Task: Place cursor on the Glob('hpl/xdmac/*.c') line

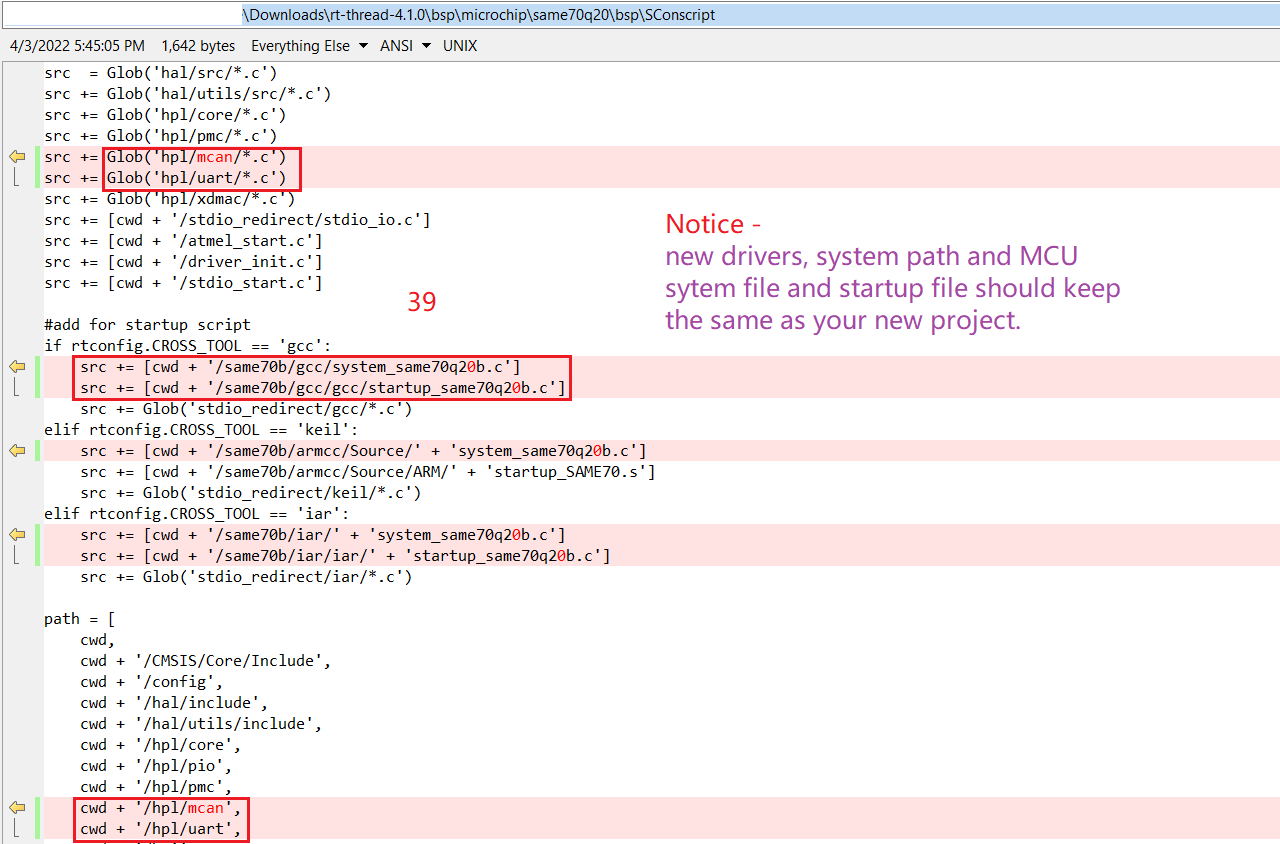Action: click(170, 199)
